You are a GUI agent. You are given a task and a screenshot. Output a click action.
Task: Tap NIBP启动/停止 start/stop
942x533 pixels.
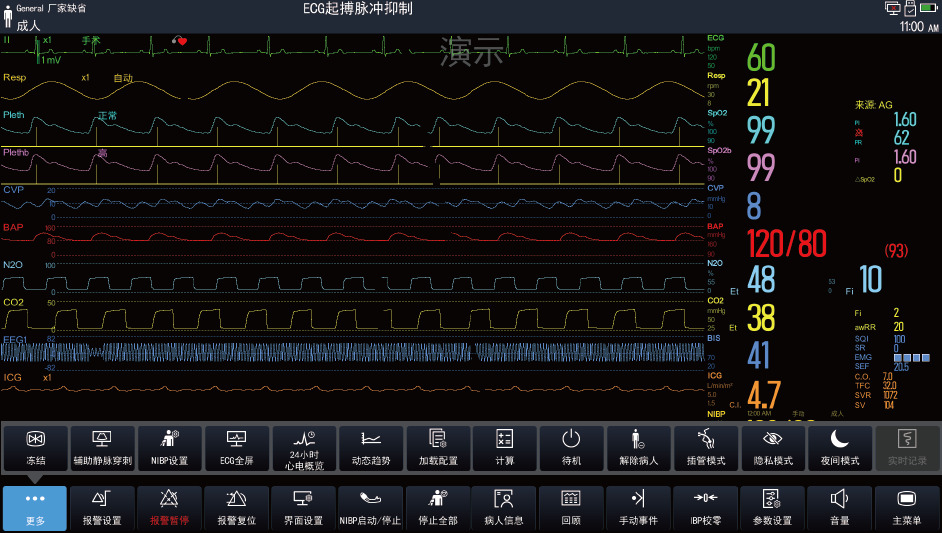click(370, 508)
